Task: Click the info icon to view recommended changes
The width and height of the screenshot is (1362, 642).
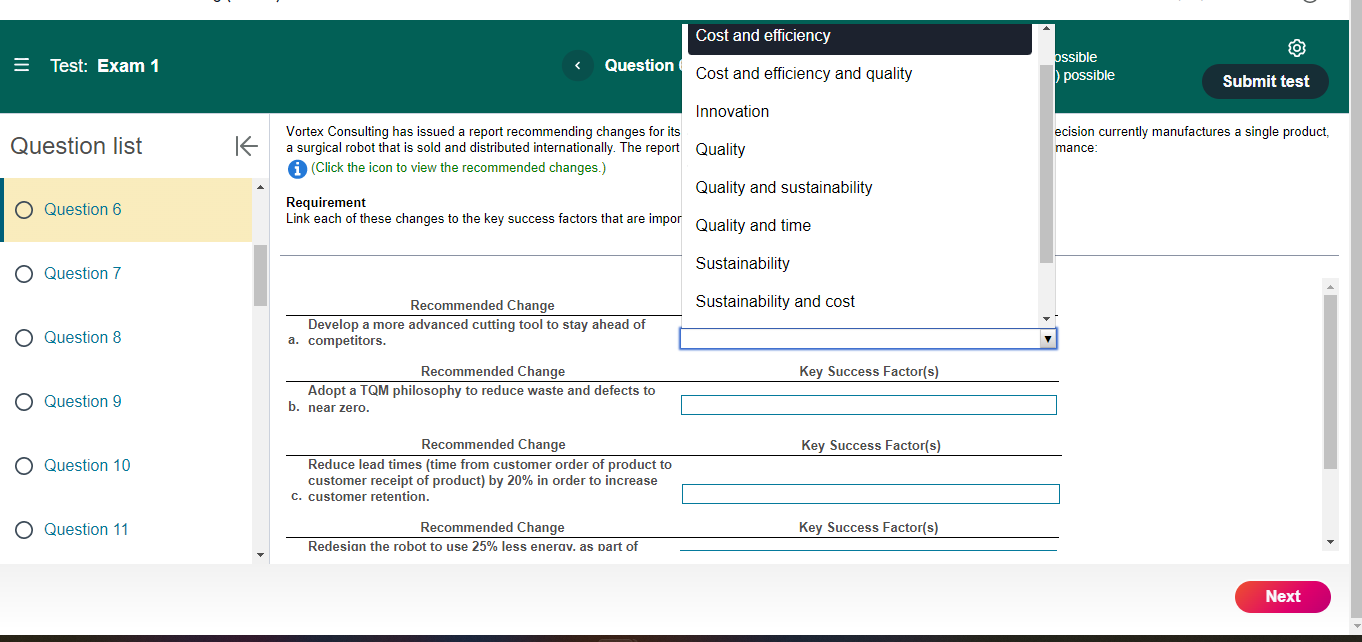Action: click(297, 168)
